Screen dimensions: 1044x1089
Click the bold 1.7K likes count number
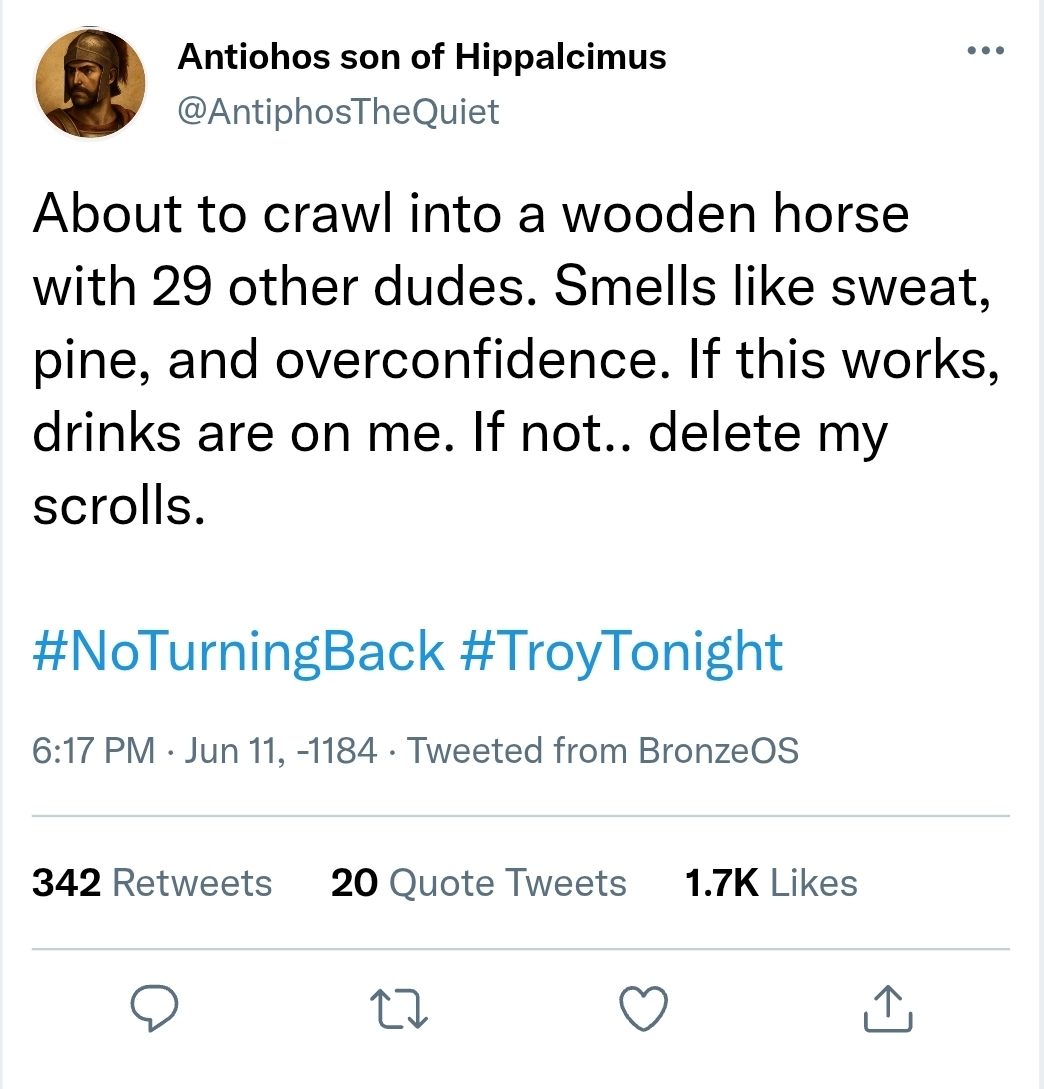pyautogui.click(x=722, y=883)
